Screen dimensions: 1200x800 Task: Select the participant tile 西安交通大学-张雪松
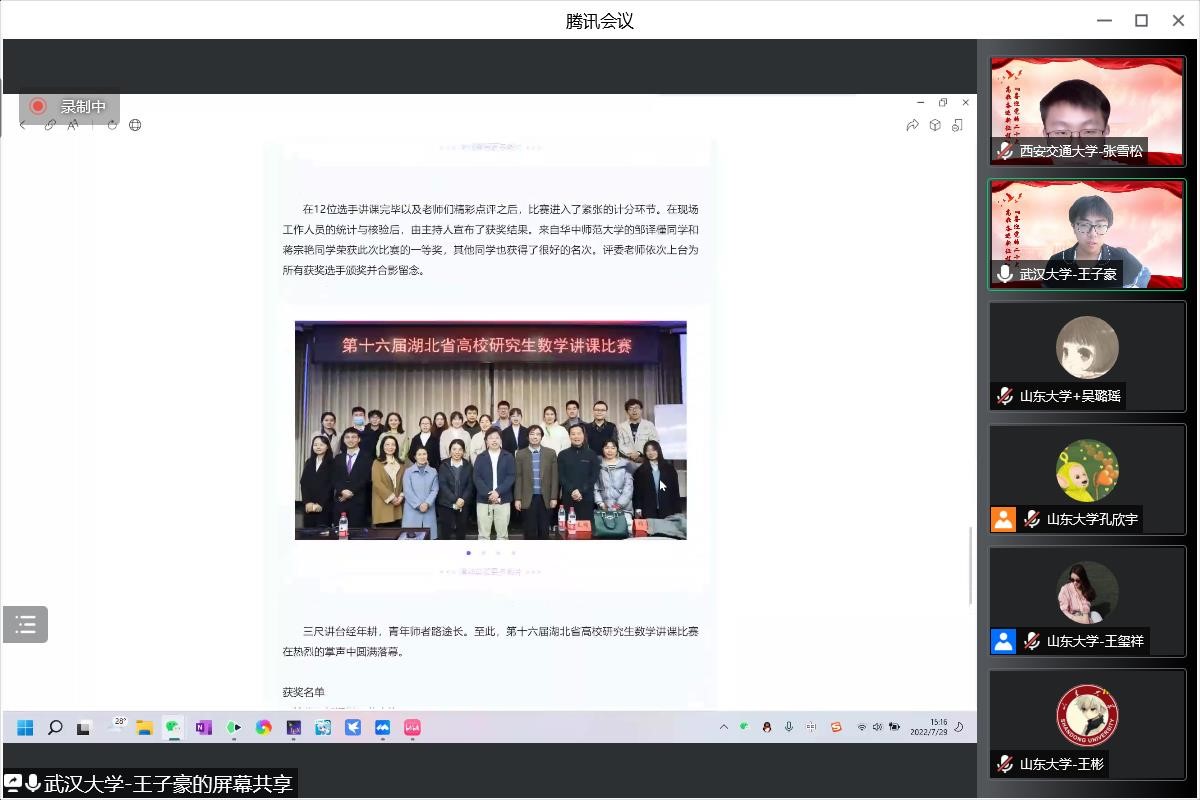coord(1086,110)
